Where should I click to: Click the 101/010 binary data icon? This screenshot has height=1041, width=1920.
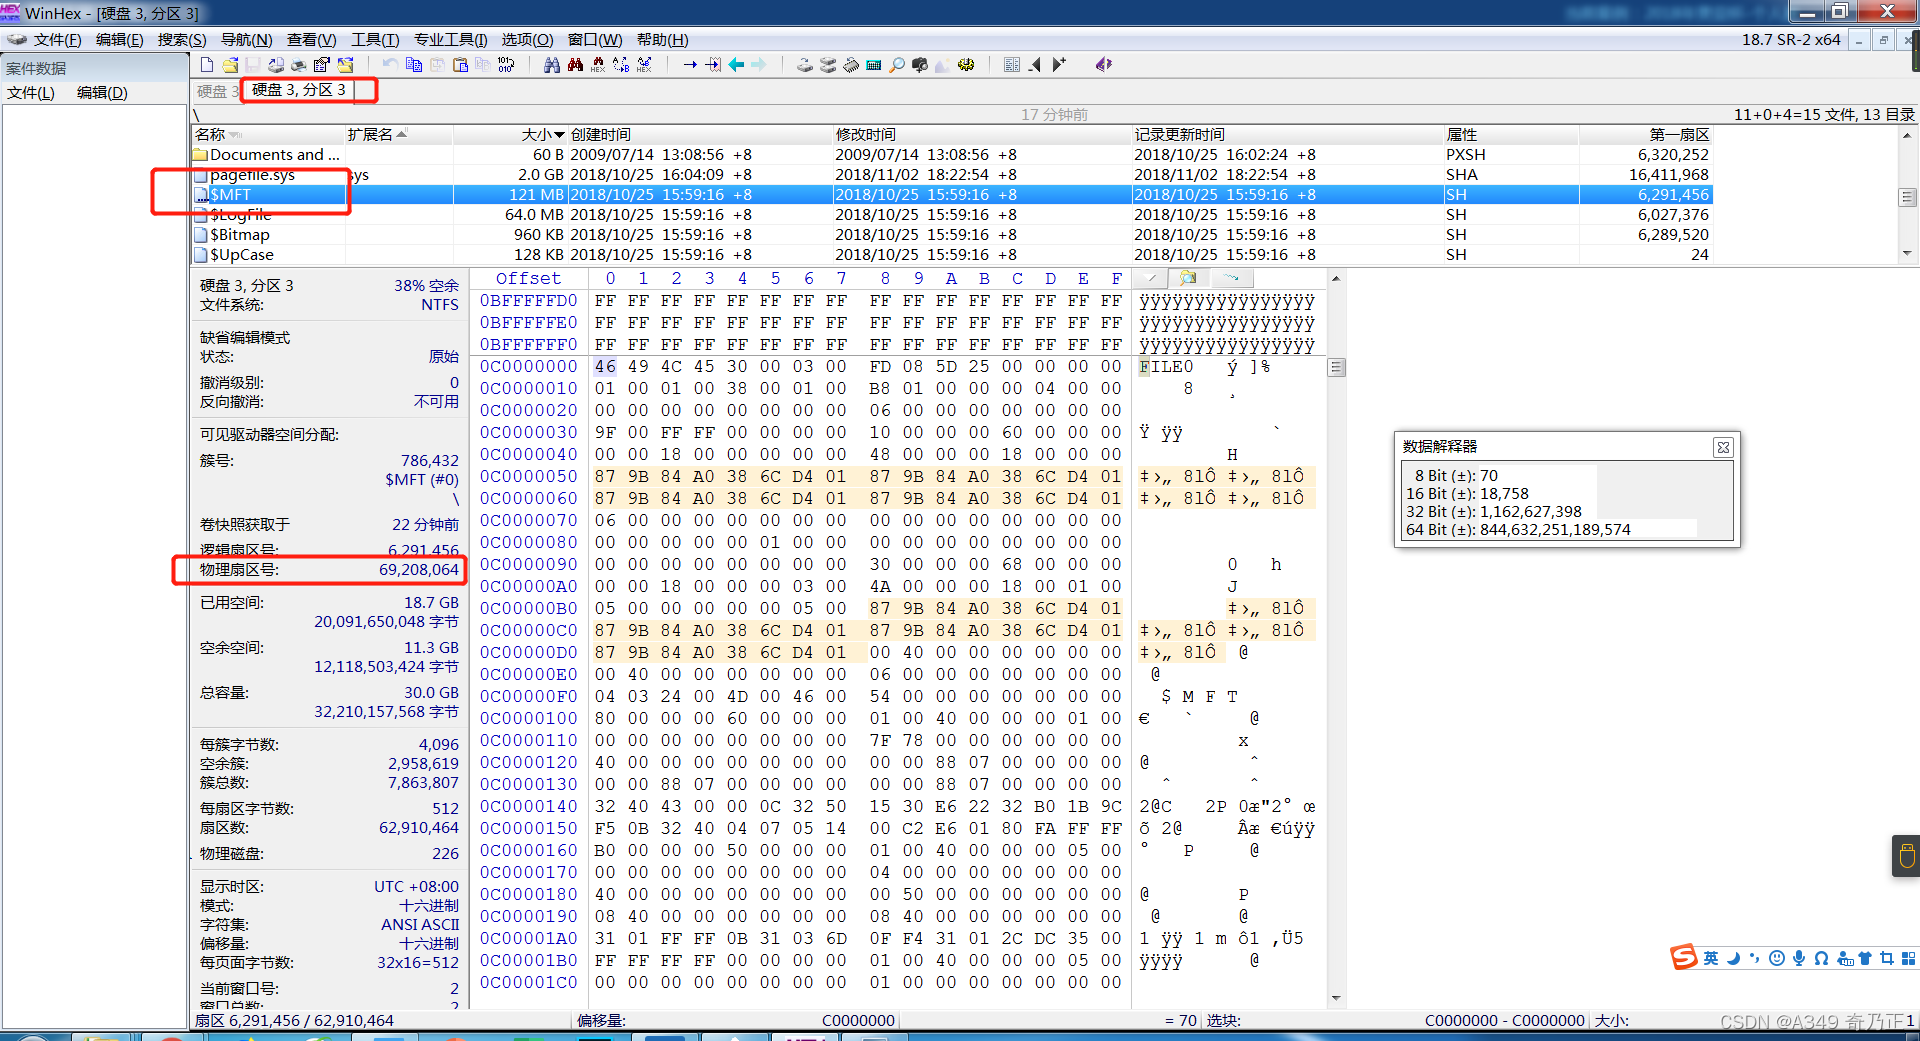pos(506,65)
